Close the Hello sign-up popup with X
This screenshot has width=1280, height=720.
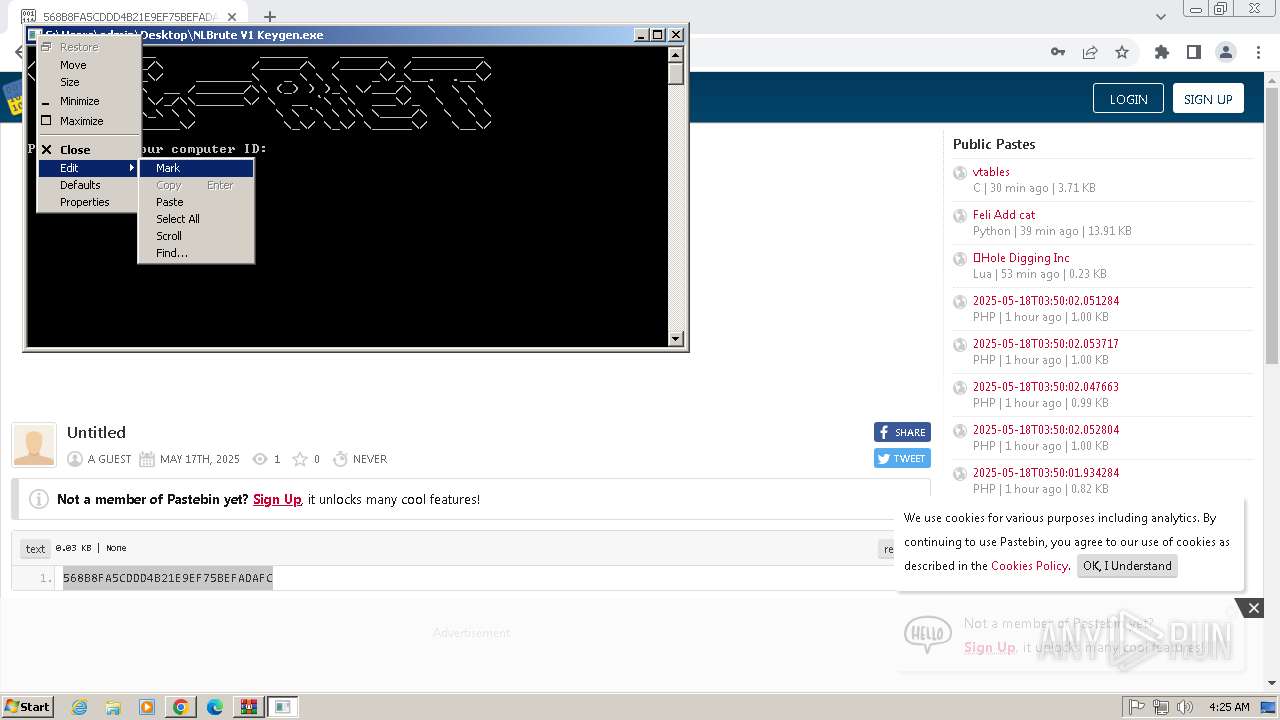(x=1253, y=608)
